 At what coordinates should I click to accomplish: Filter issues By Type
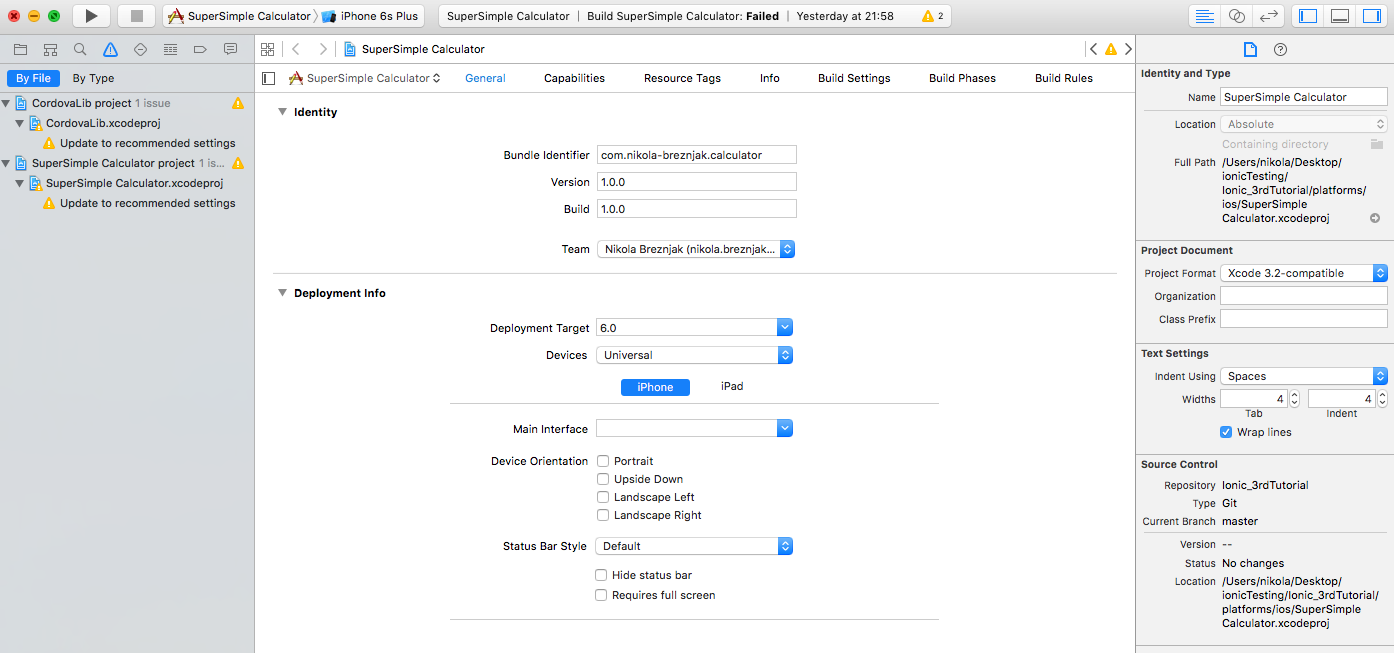93,78
